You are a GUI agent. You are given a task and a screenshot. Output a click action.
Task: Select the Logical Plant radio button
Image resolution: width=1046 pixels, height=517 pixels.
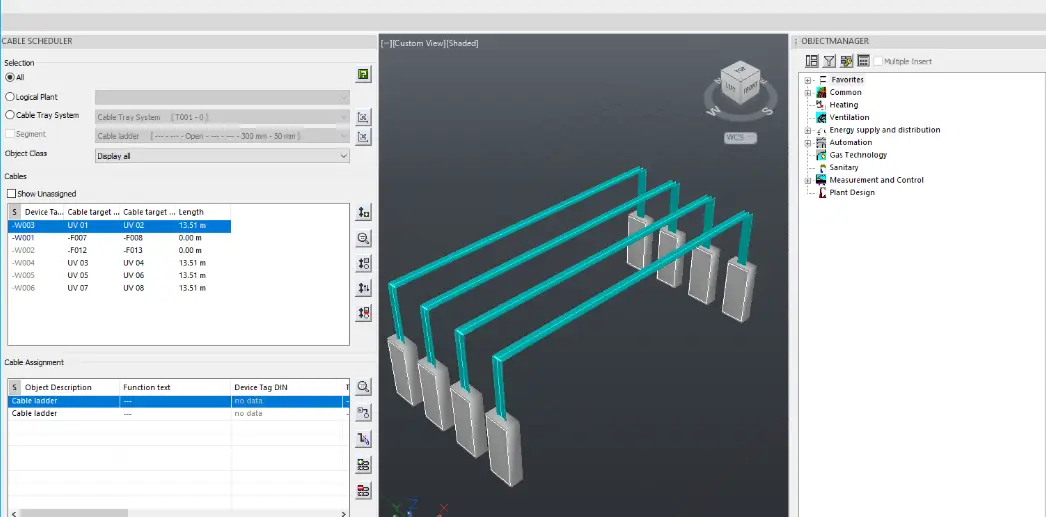point(11,97)
